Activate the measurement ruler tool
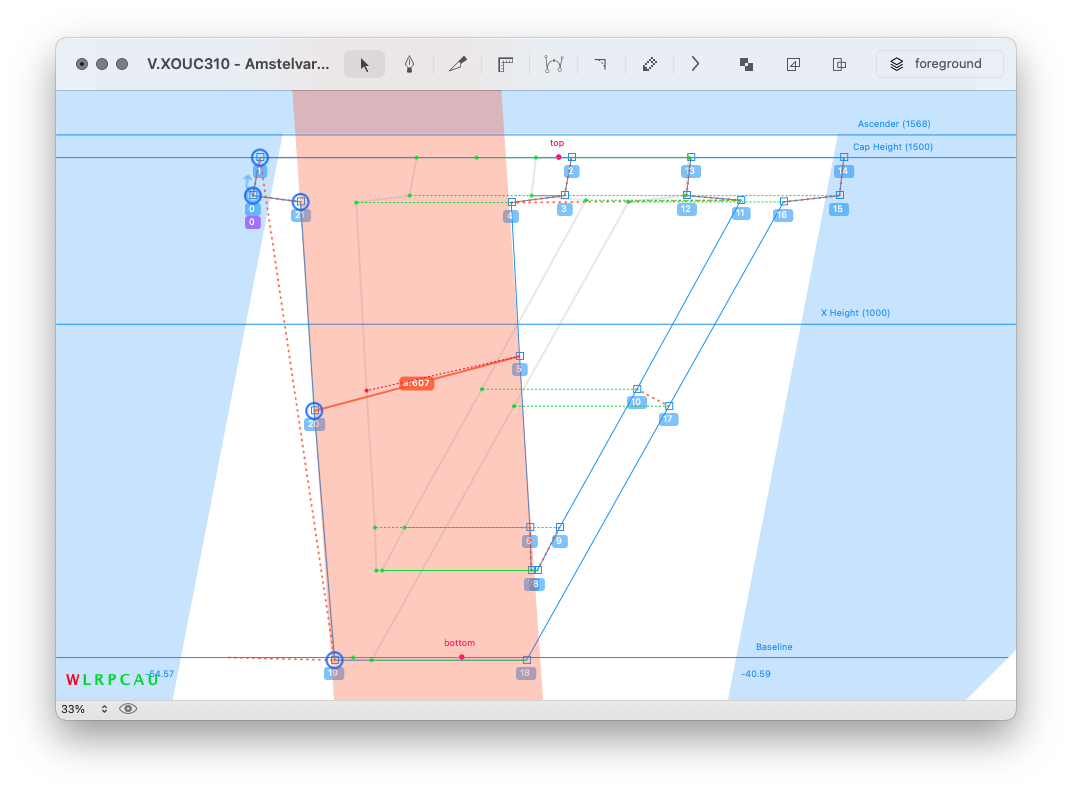This screenshot has height=794, width=1072. click(x=505, y=64)
